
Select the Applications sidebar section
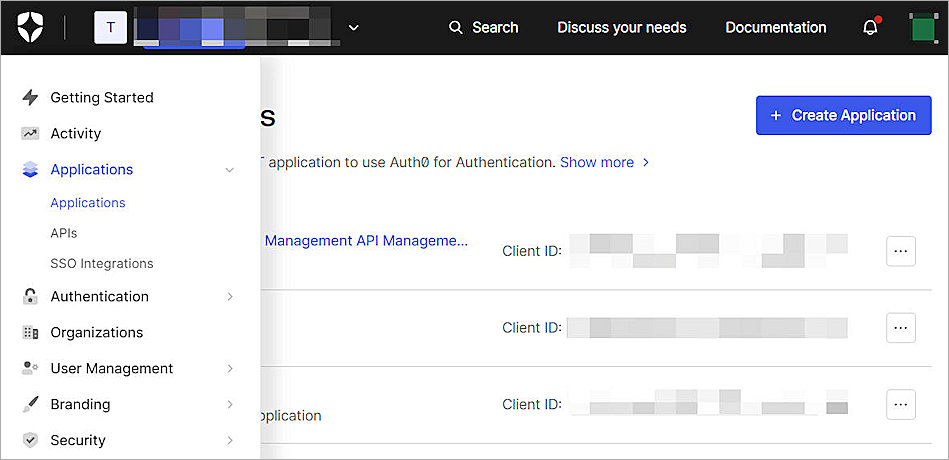92,169
